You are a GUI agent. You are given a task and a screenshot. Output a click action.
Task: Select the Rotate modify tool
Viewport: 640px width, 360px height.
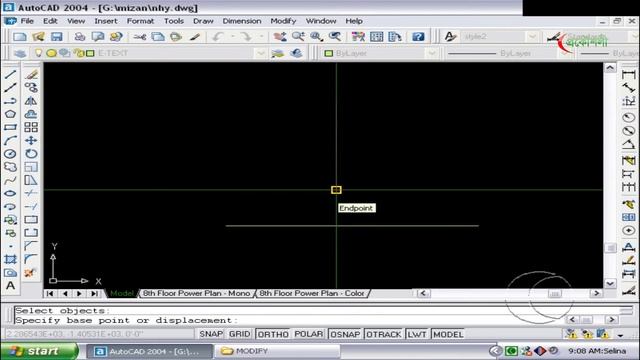pyautogui.click(x=31, y=154)
